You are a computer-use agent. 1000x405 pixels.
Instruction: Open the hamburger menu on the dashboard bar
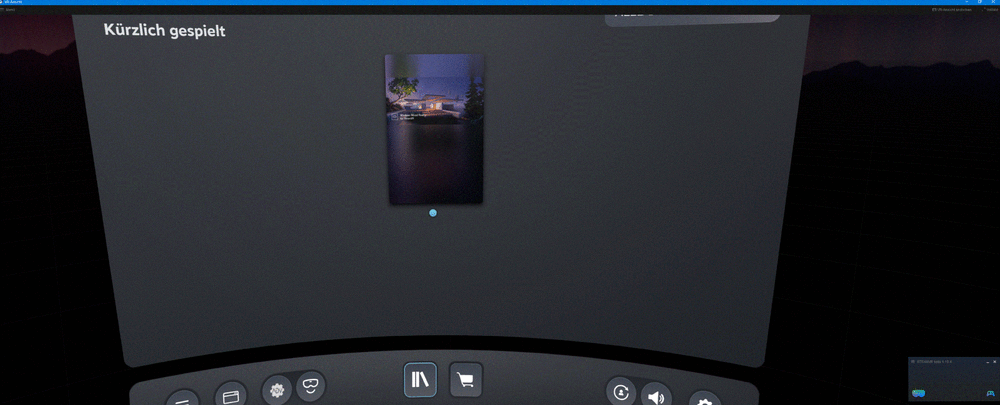coord(182,399)
